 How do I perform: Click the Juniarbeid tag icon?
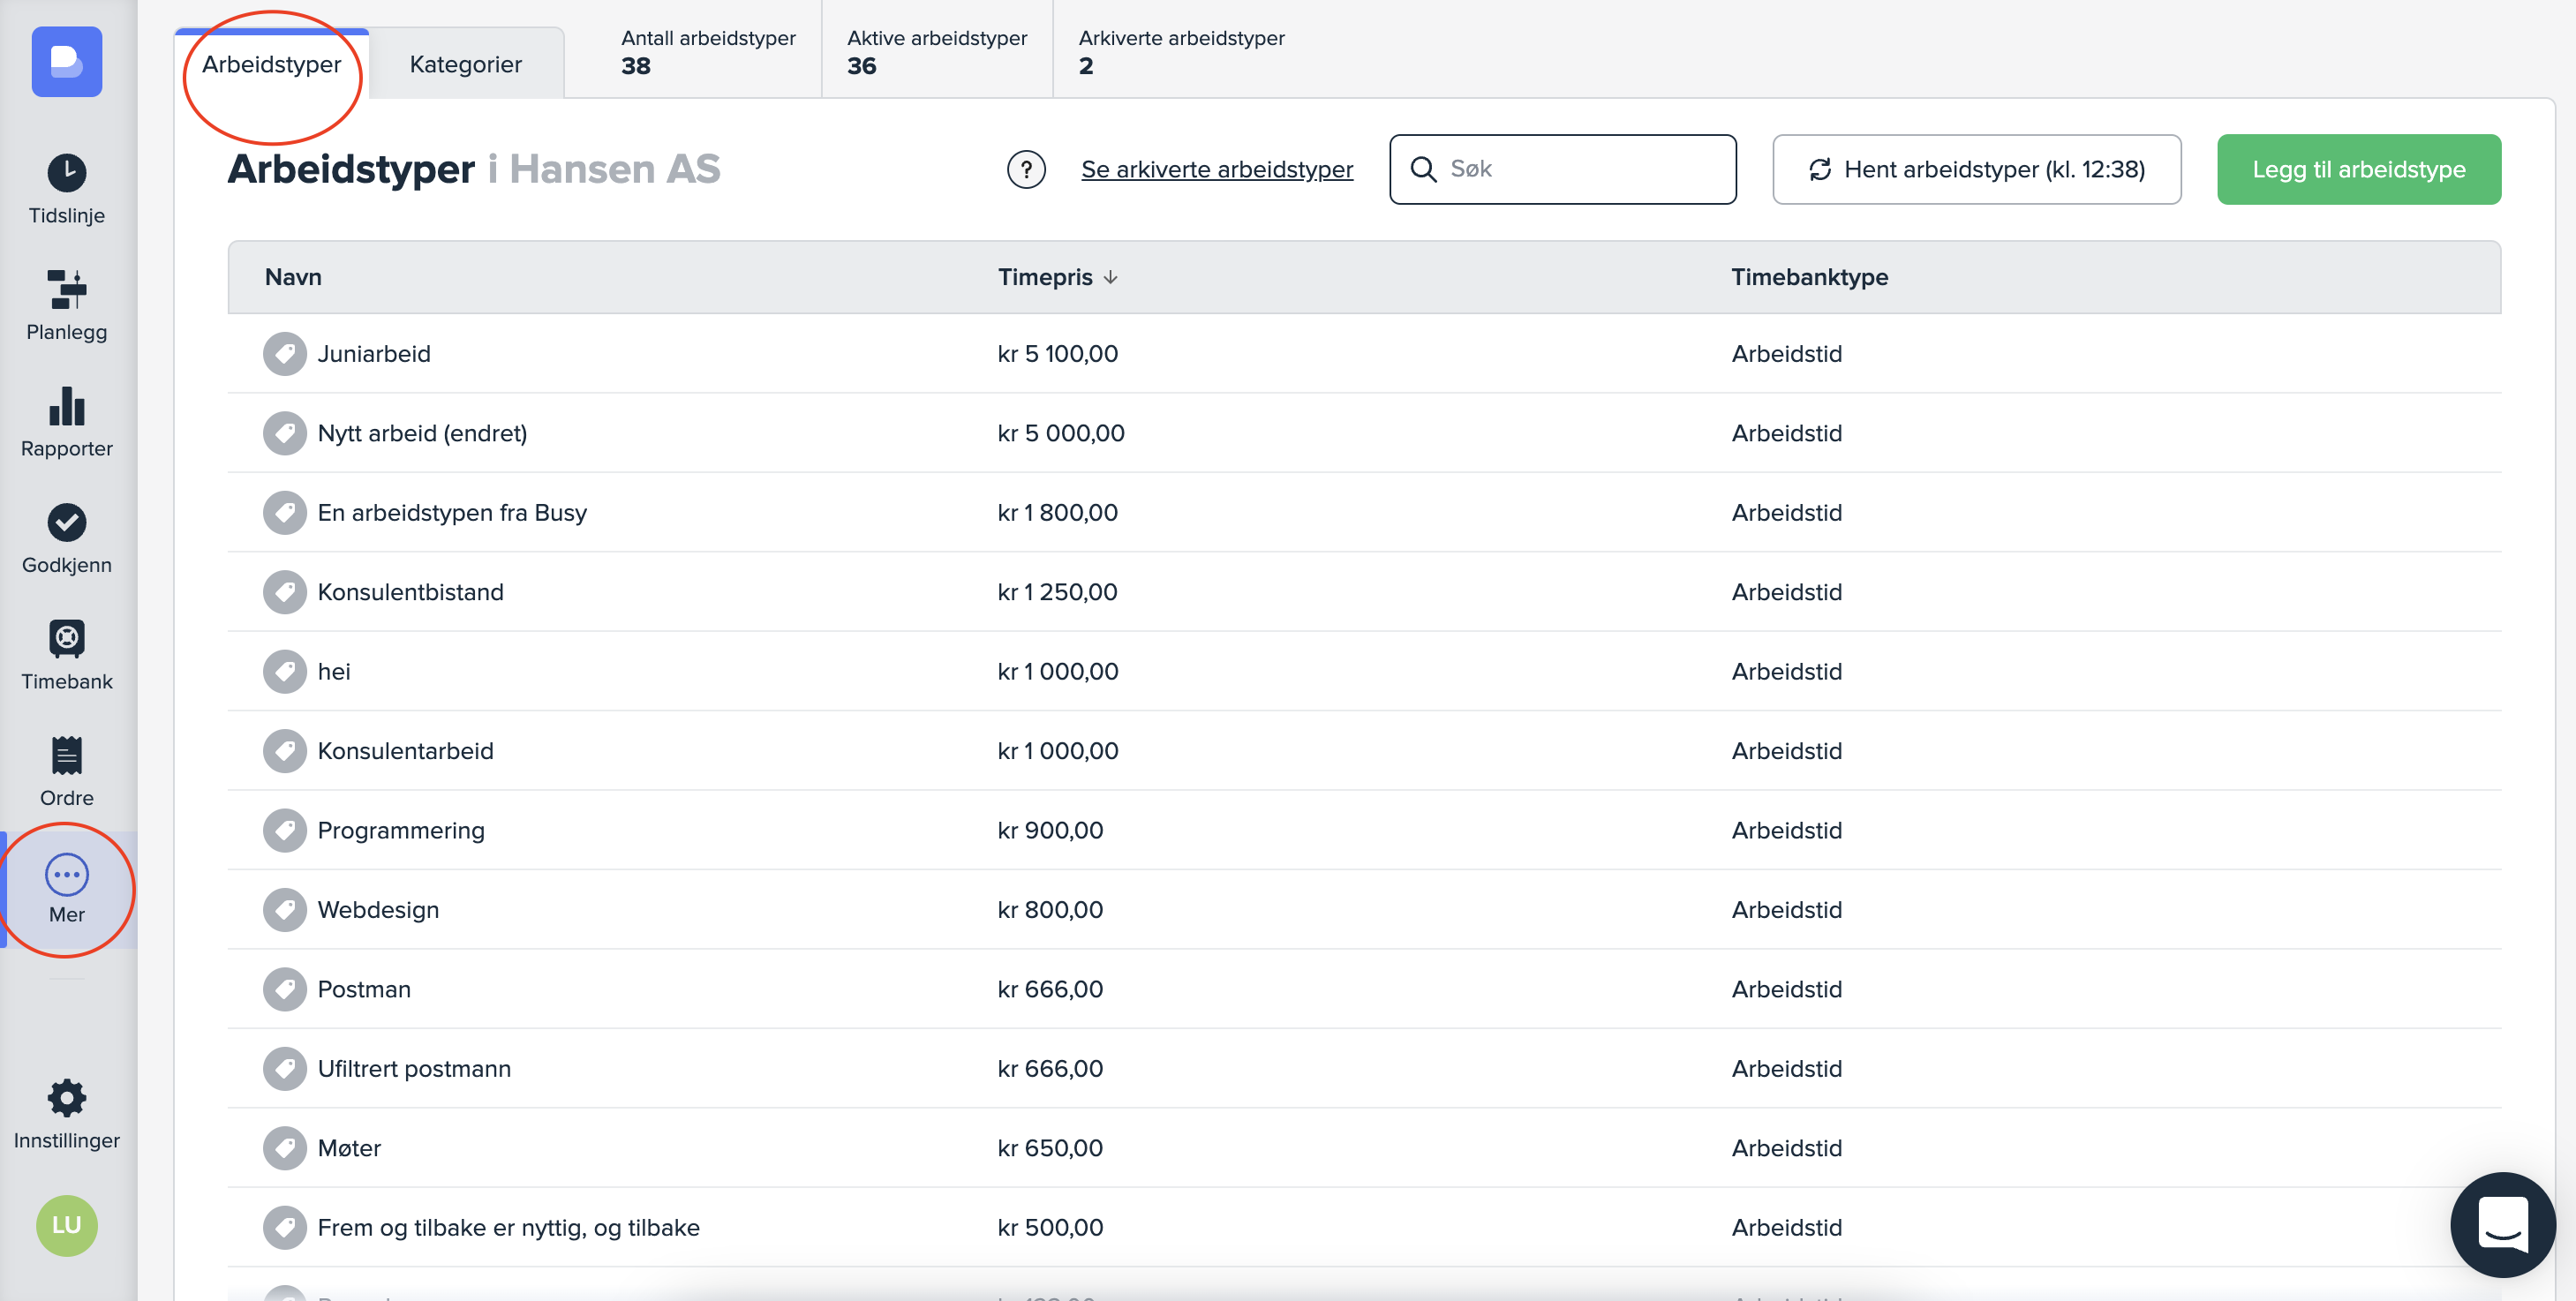click(284, 354)
